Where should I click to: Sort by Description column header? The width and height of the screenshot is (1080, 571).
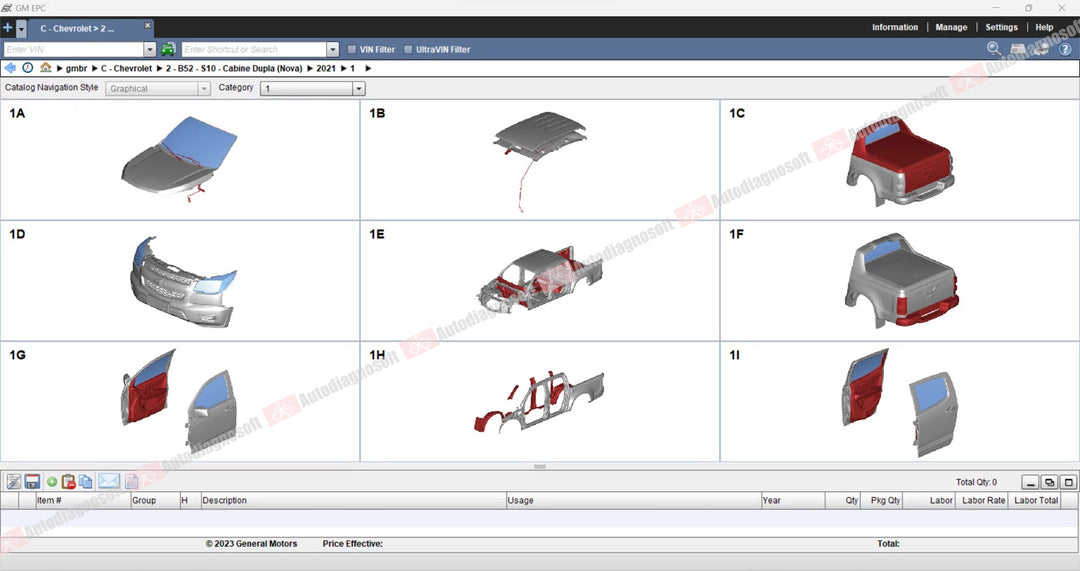(x=353, y=501)
